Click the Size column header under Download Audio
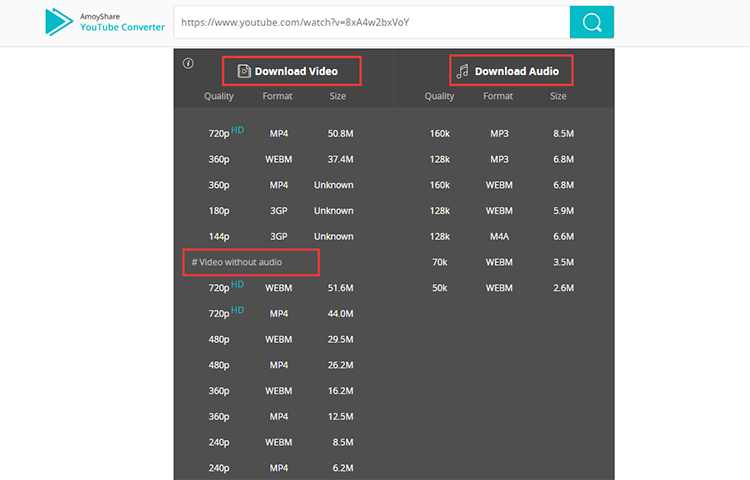 (x=558, y=96)
